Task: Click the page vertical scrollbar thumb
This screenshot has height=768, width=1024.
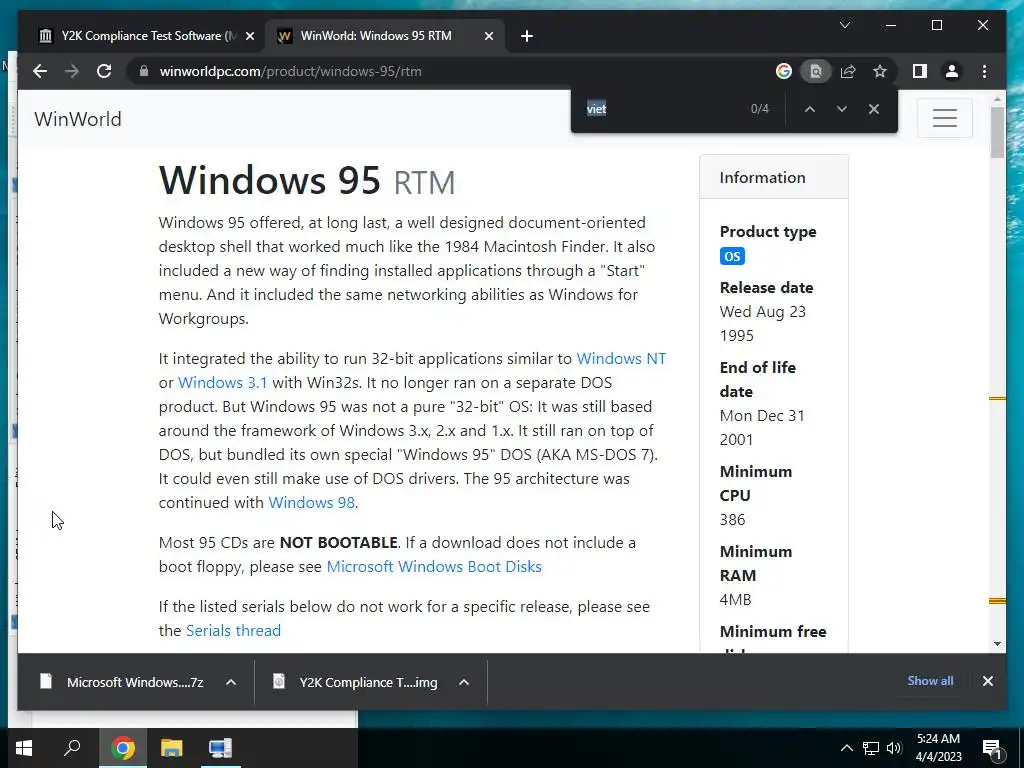Action: 997,133
